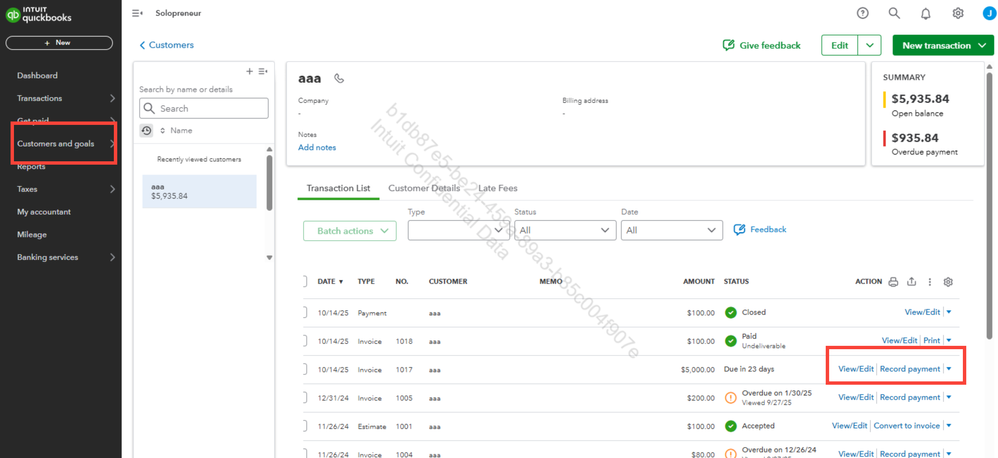This screenshot has height=458, width=998.
Task: Open the settings gear in top bar
Action: click(958, 13)
